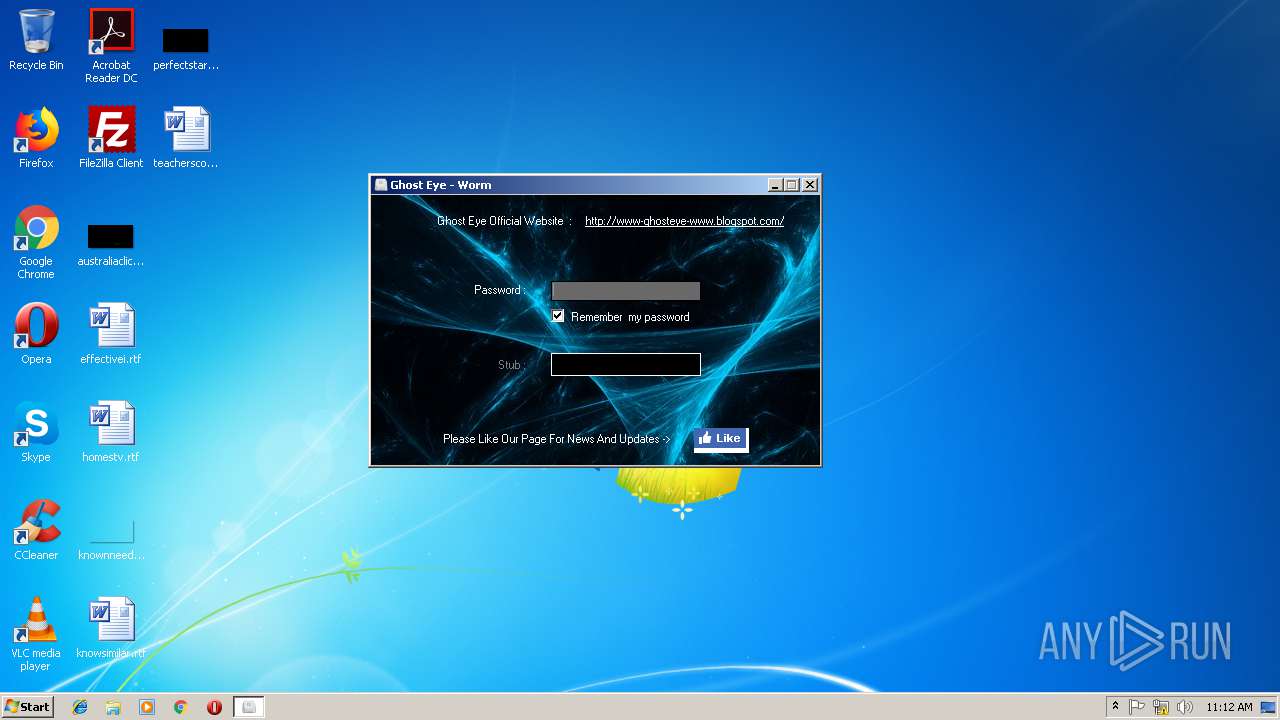
Task: Launch the Opera desktop shortcut
Action: (36, 334)
